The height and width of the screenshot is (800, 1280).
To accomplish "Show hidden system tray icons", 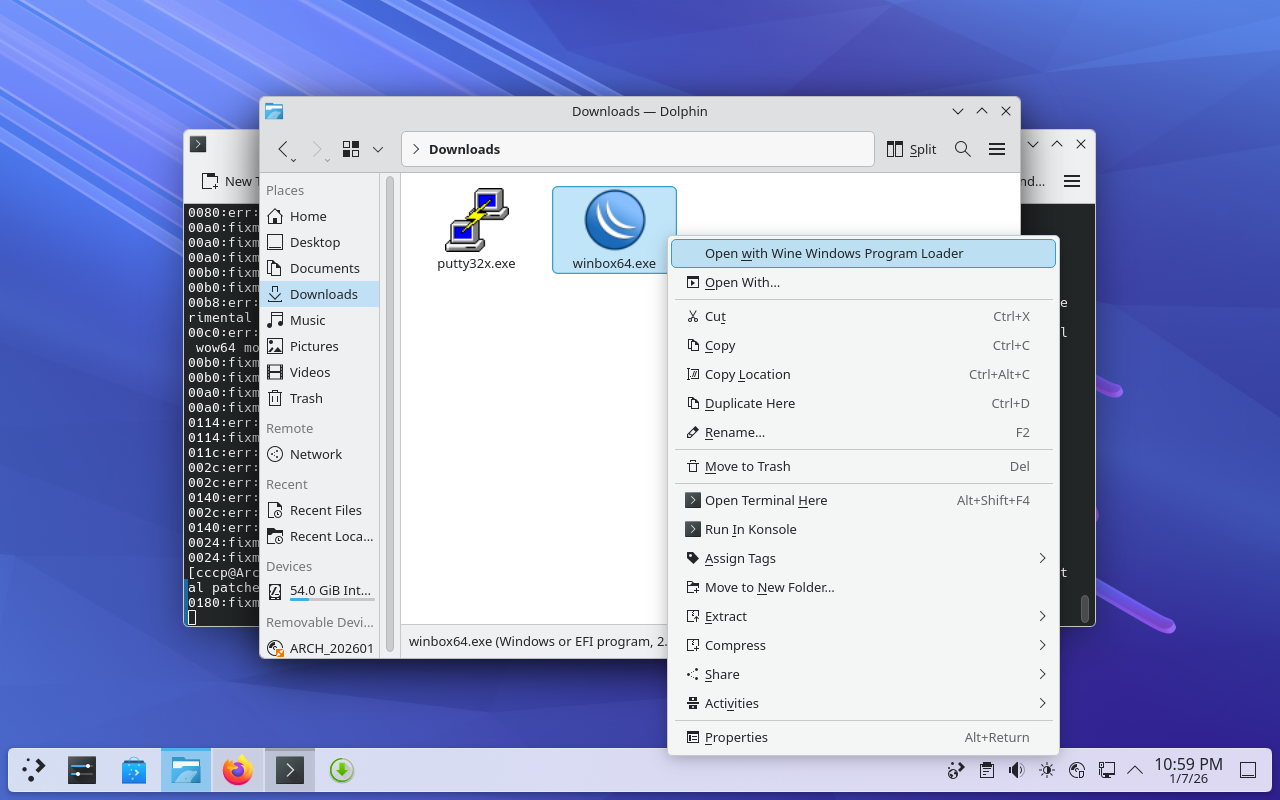I will click(x=1135, y=770).
